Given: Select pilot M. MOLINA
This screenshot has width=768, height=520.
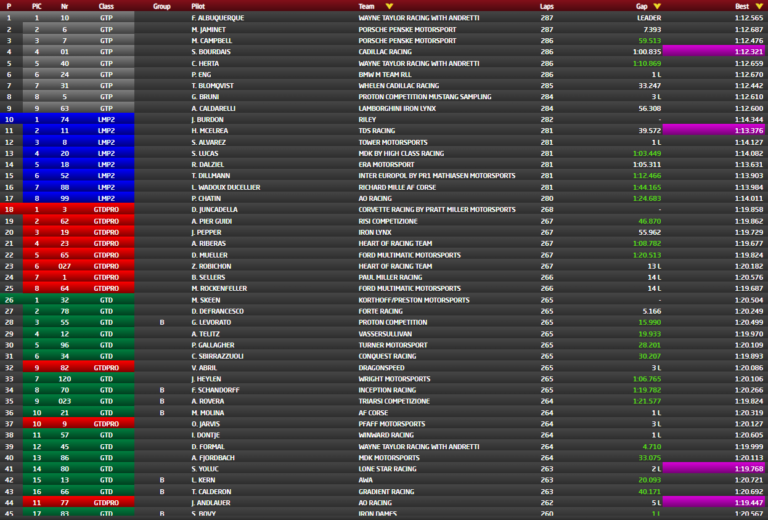Looking at the screenshot, I should 208,413.
